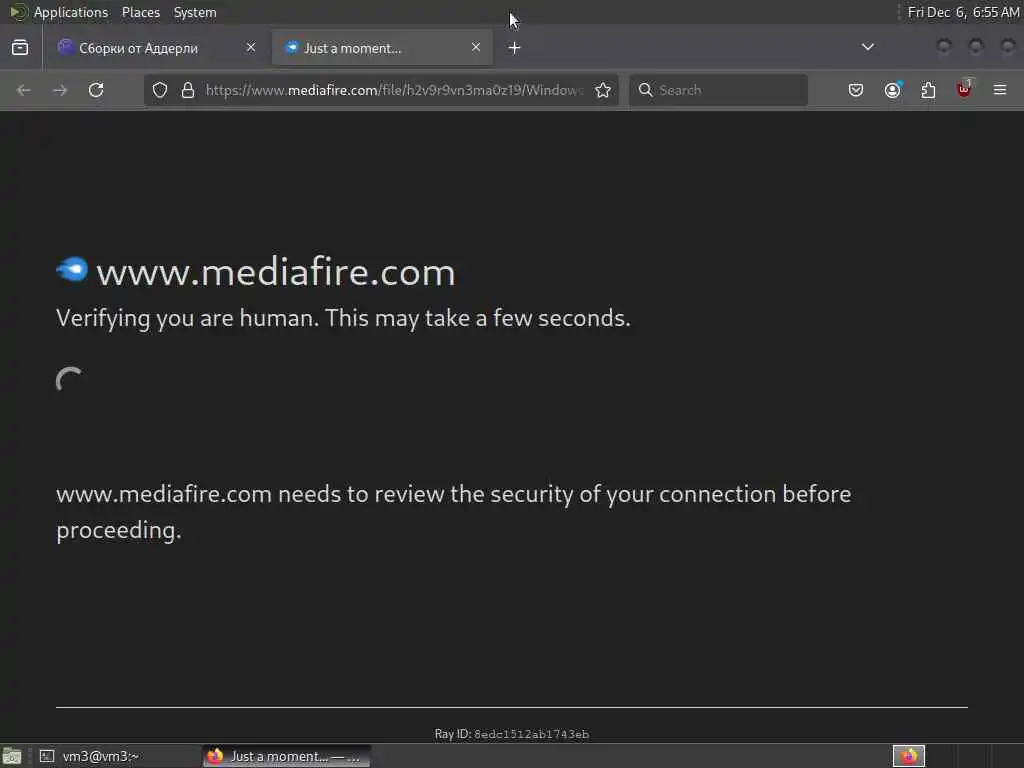1024x768 pixels.
Task: Save page to Pocket
Action: tap(856, 90)
